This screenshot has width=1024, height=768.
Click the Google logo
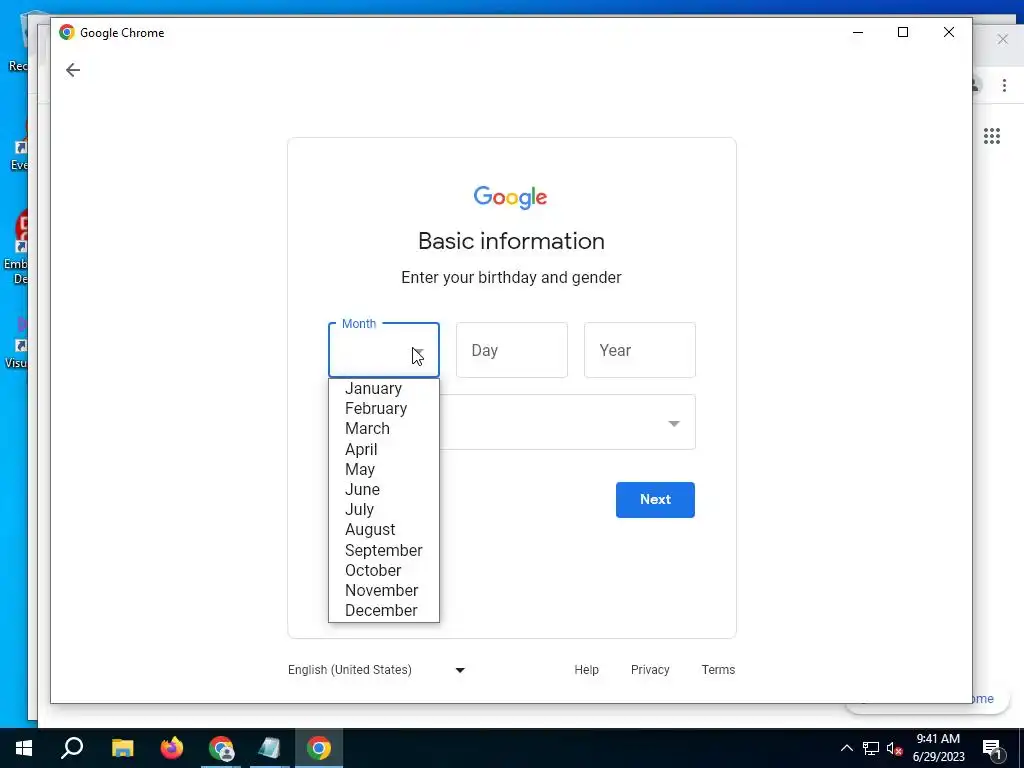(x=511, y=197)
